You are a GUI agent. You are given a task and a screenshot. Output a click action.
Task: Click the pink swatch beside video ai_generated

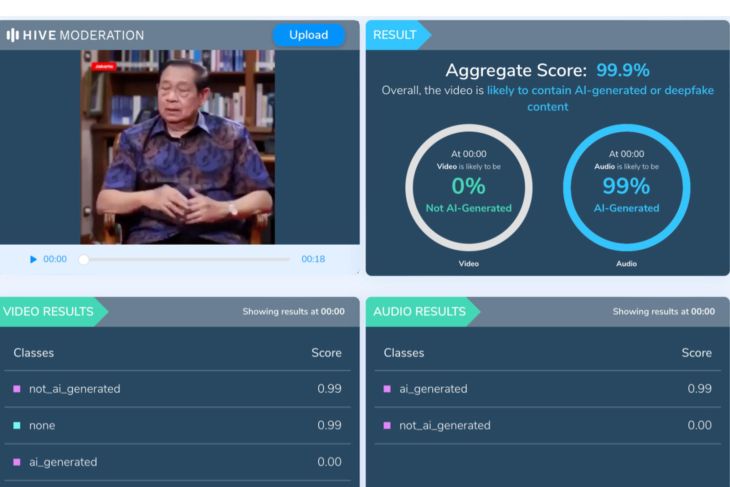point(17,462)
